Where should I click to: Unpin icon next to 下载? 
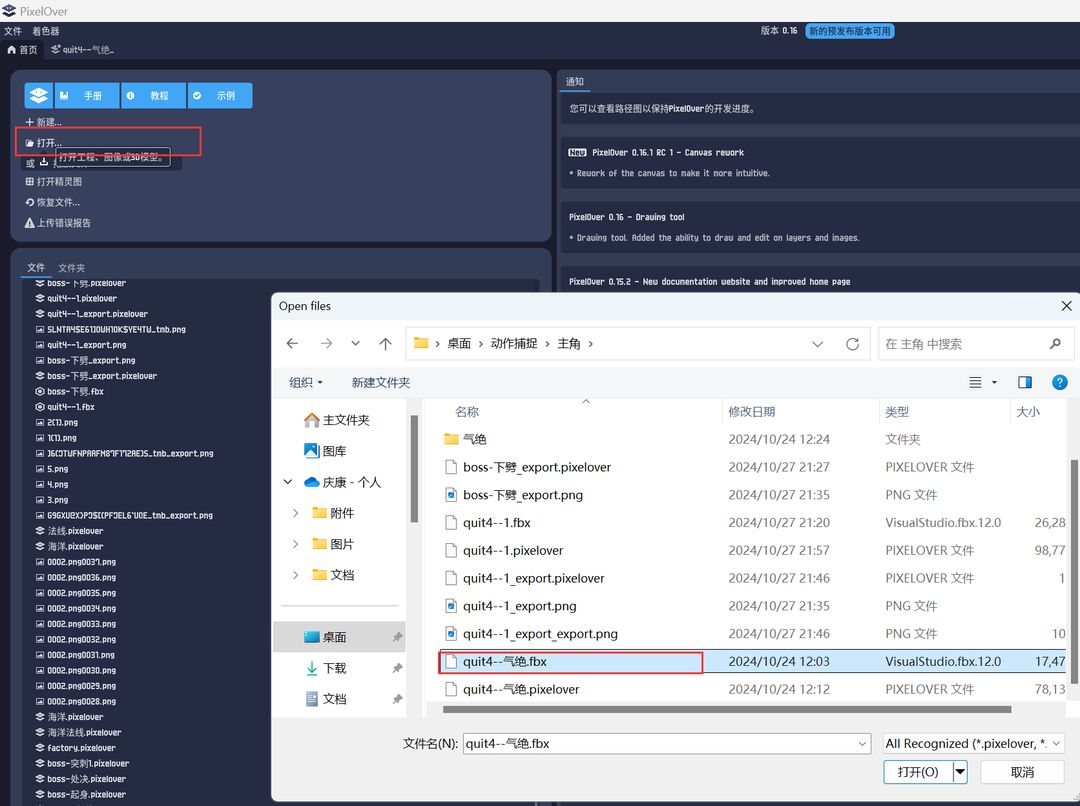(x=397, y=668)
